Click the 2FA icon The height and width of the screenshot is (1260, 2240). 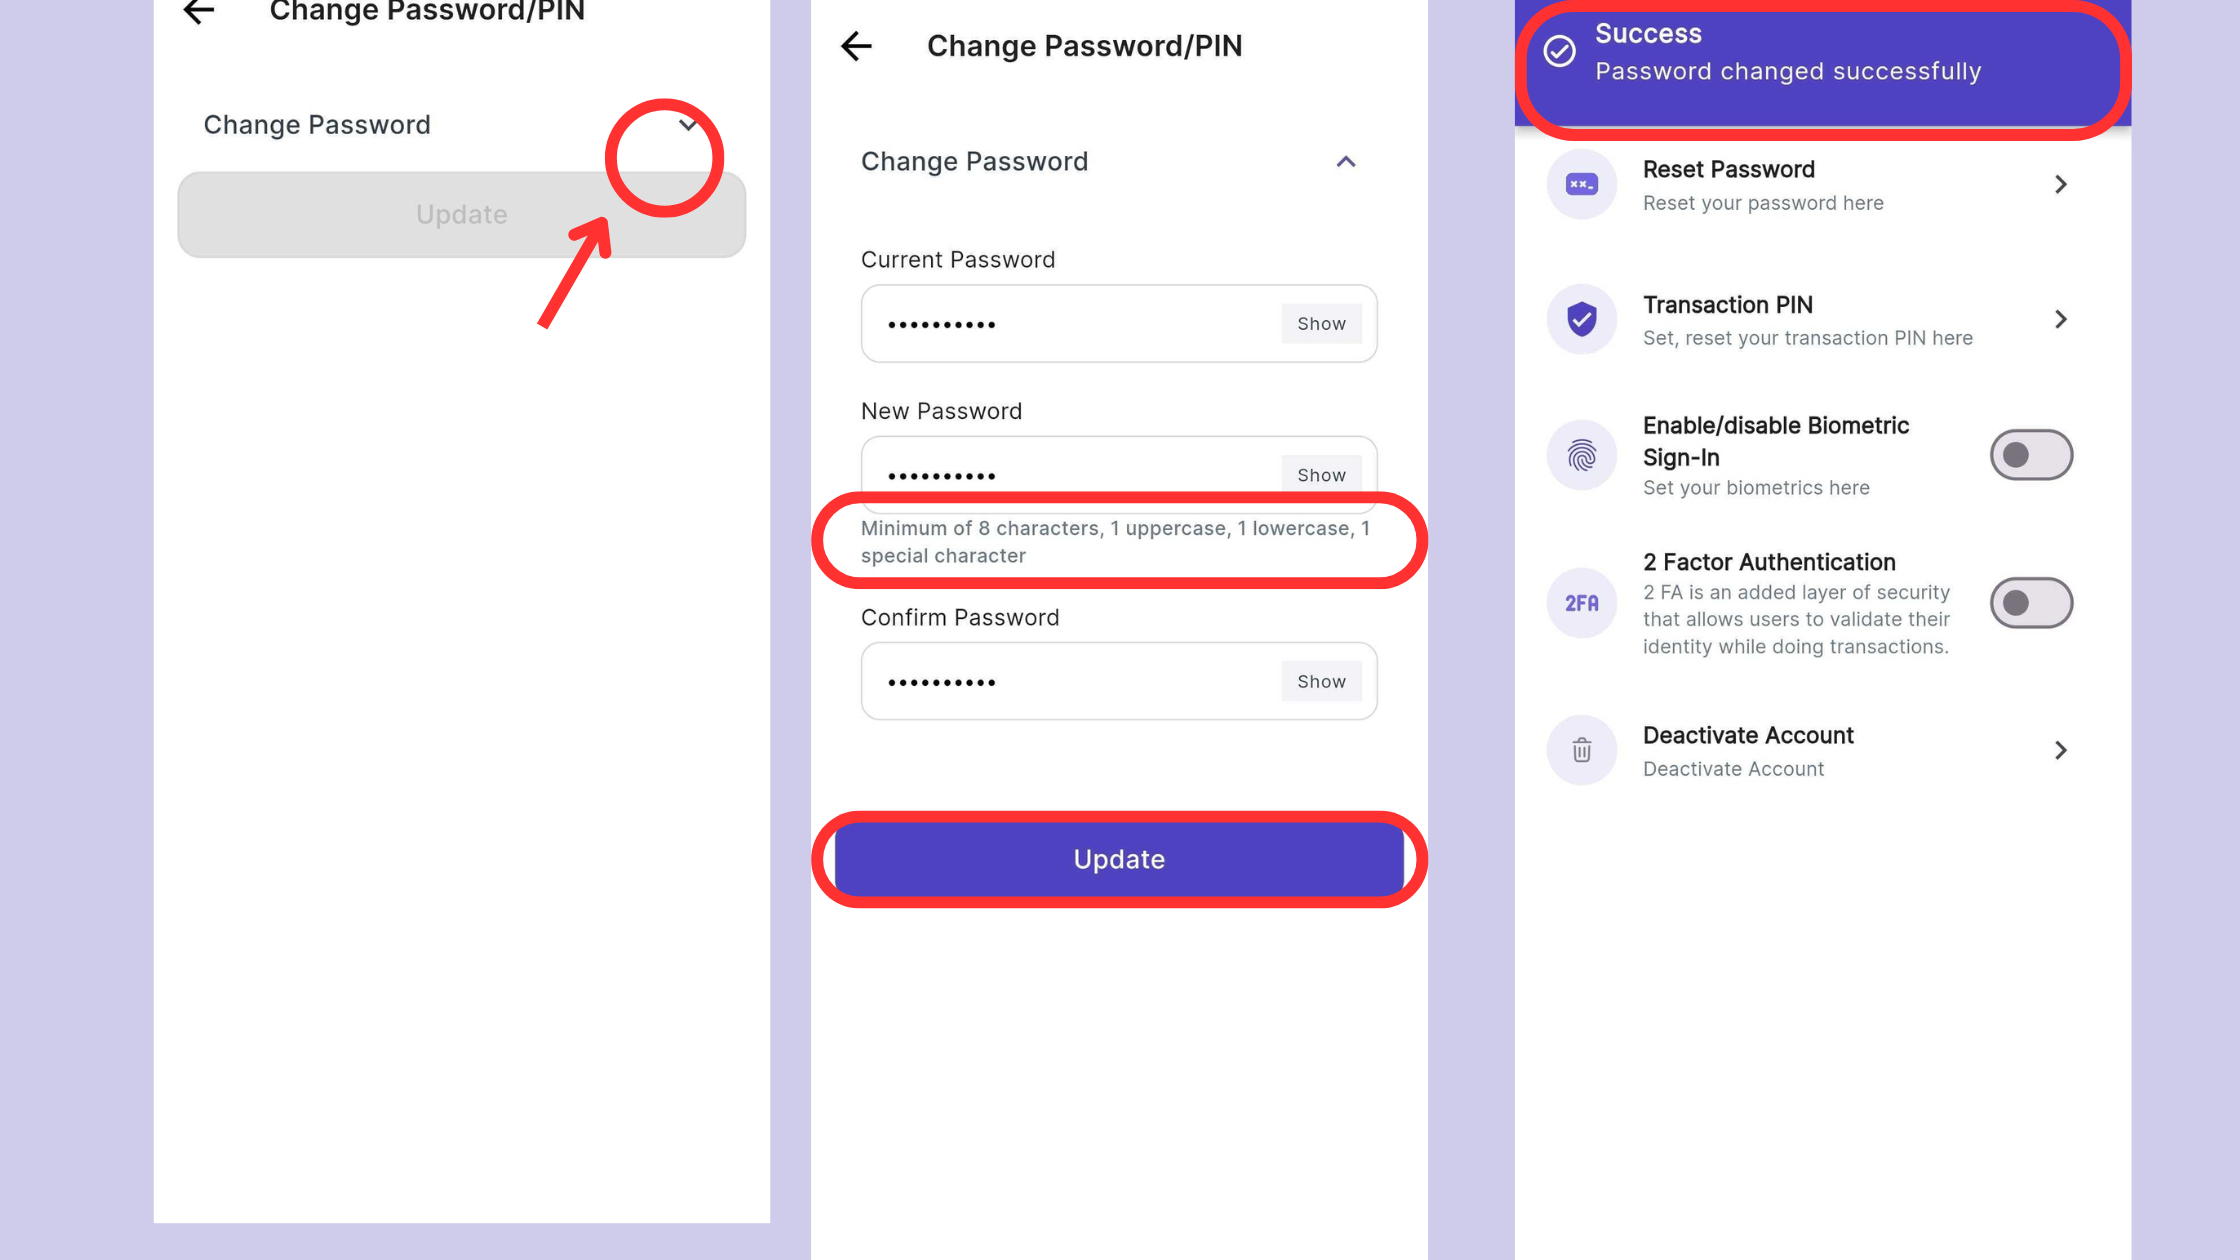[1581, 603]
